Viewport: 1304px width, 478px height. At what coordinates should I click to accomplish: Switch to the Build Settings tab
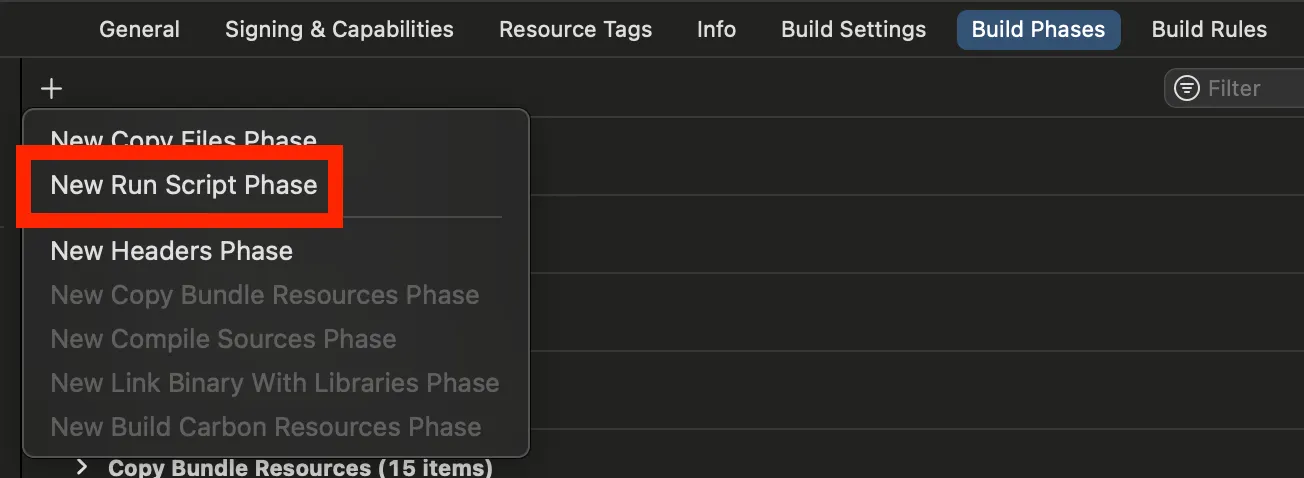point(853,30)
